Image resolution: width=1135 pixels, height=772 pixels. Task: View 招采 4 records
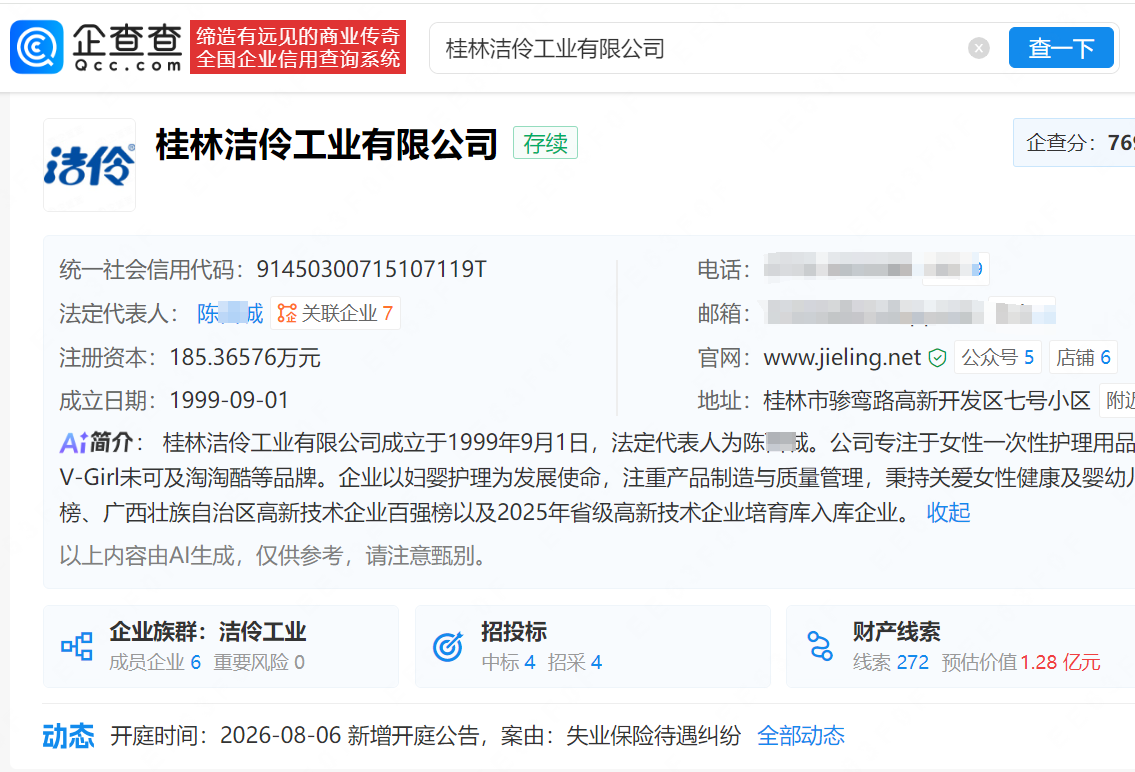click(575, 662)
